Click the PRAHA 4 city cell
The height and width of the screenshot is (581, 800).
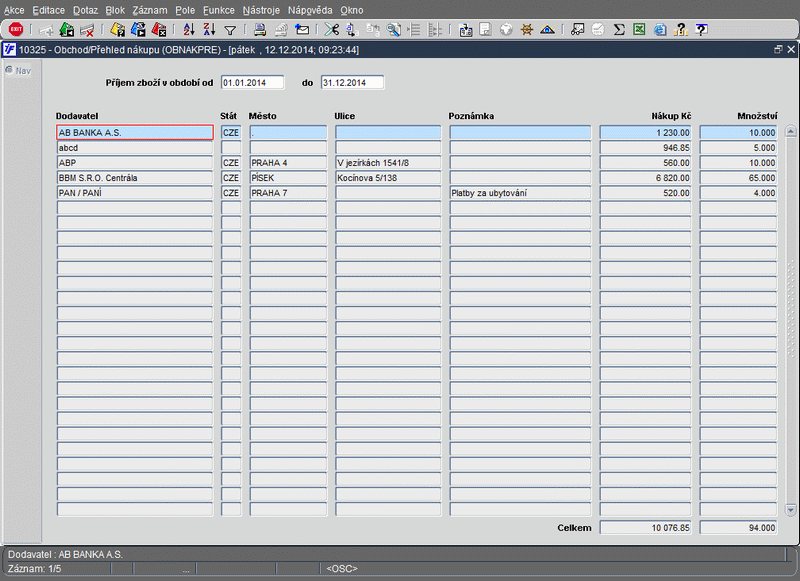point(288,163)
